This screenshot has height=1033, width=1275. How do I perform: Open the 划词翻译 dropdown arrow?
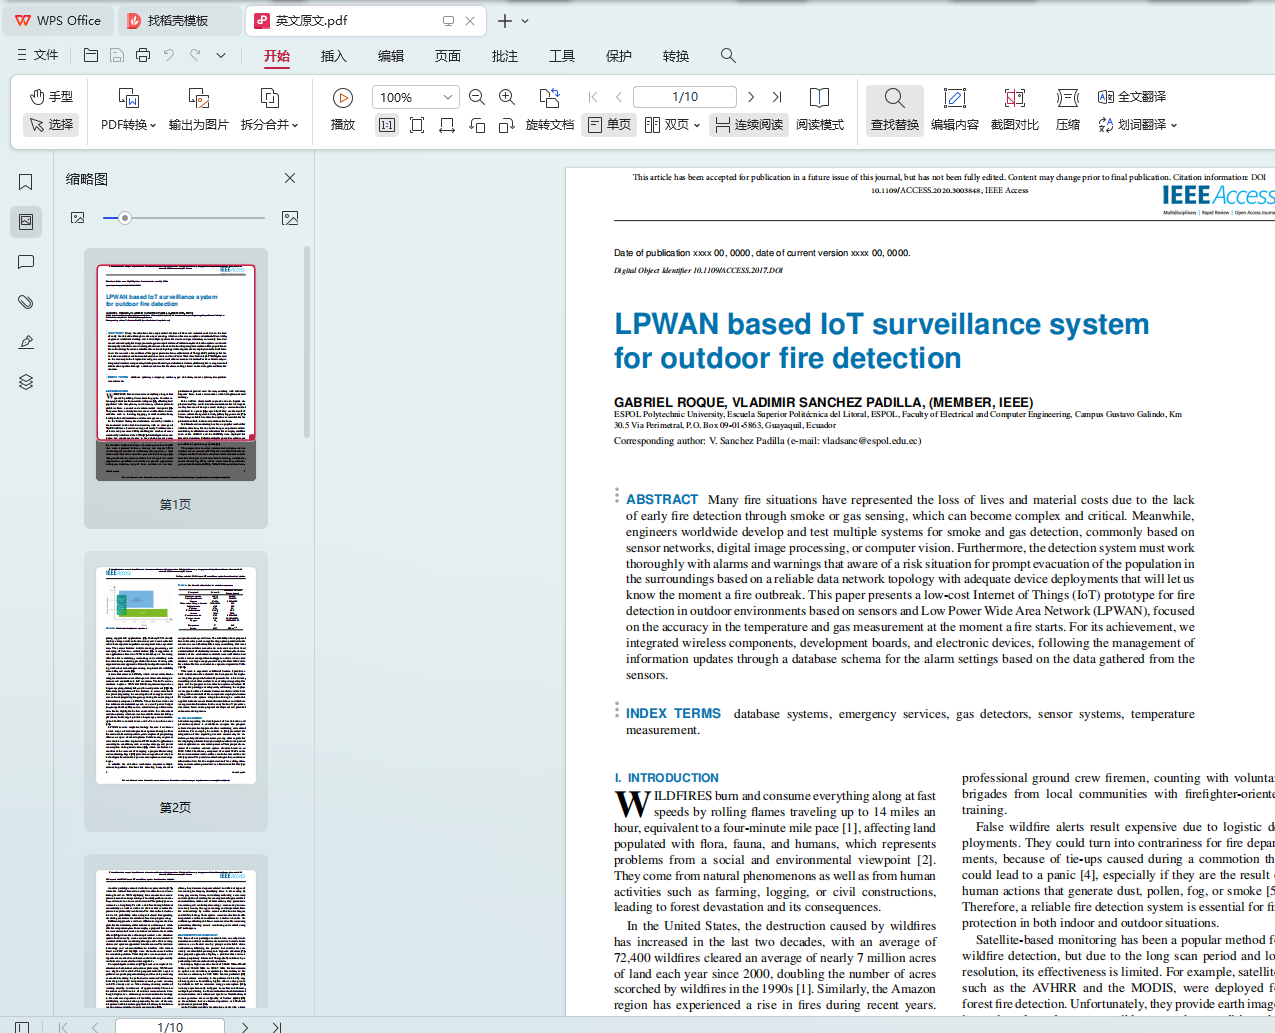click(1174, 126)
